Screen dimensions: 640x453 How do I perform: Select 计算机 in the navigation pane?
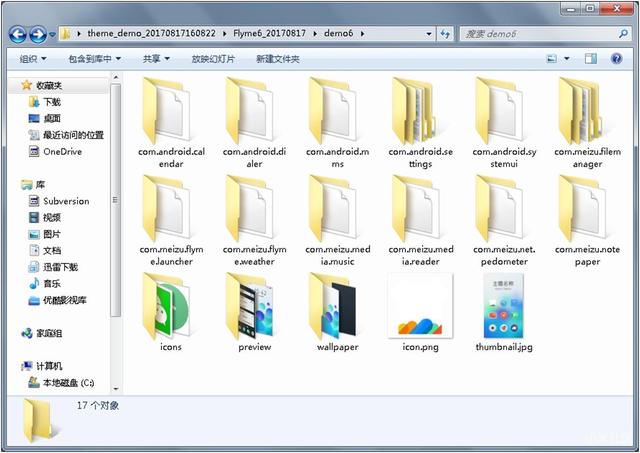point(49,366)
